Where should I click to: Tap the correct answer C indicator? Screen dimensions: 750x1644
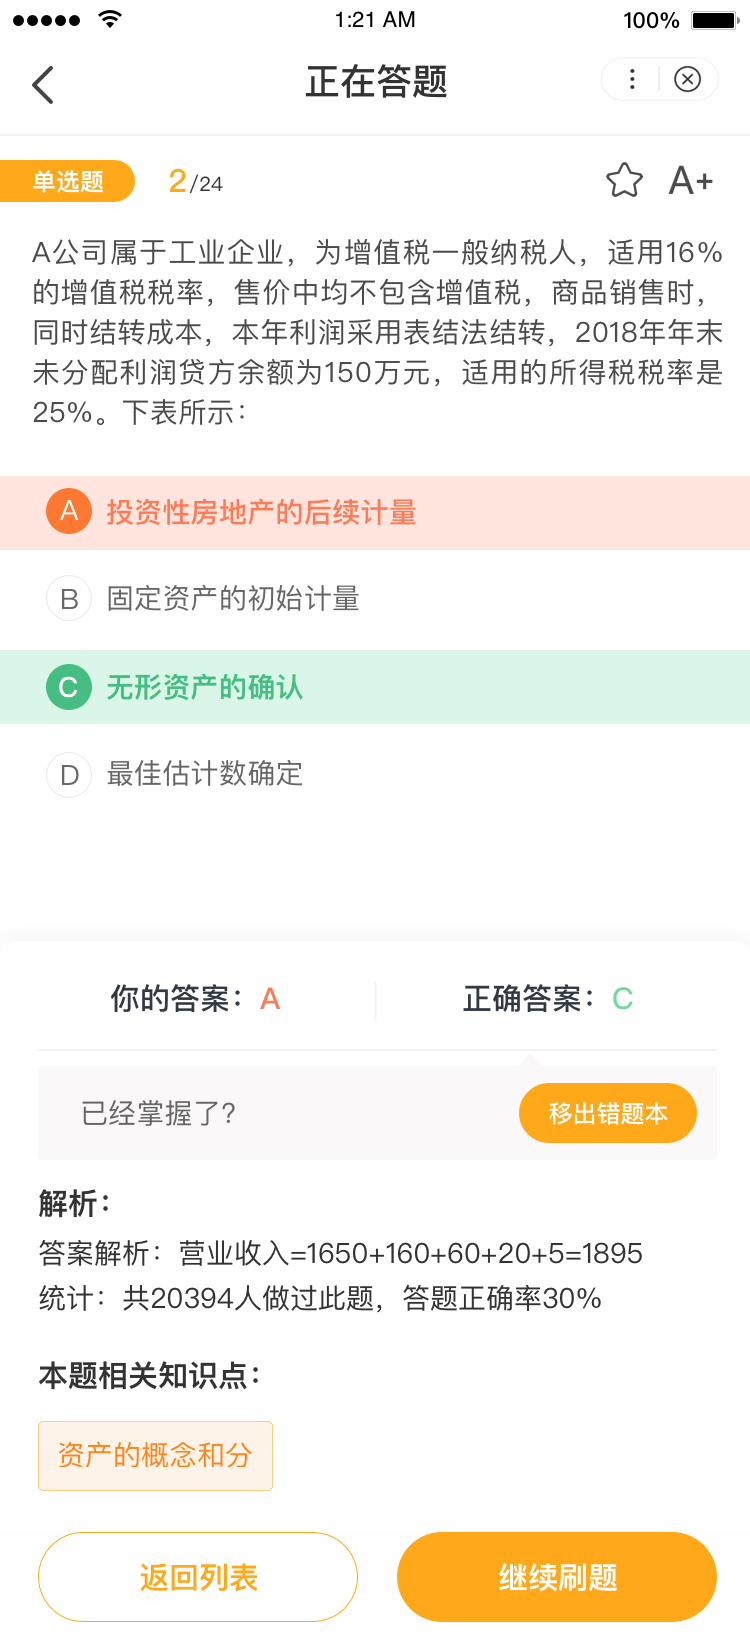pyautogui.click(x=622, y=999)
